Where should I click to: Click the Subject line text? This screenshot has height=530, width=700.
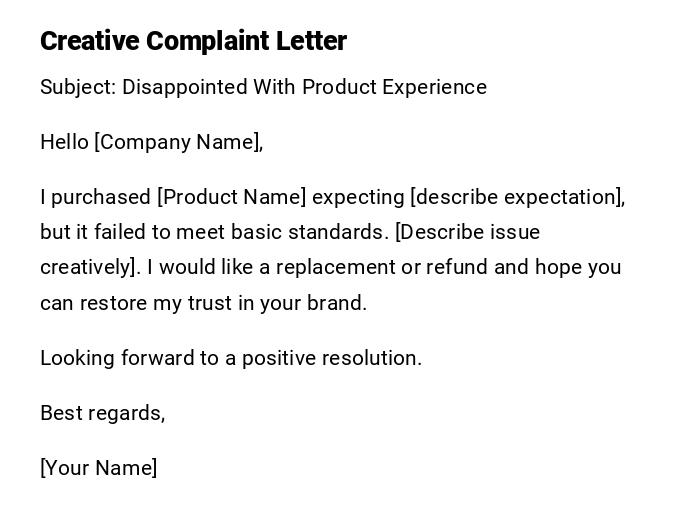pos(263,87)
